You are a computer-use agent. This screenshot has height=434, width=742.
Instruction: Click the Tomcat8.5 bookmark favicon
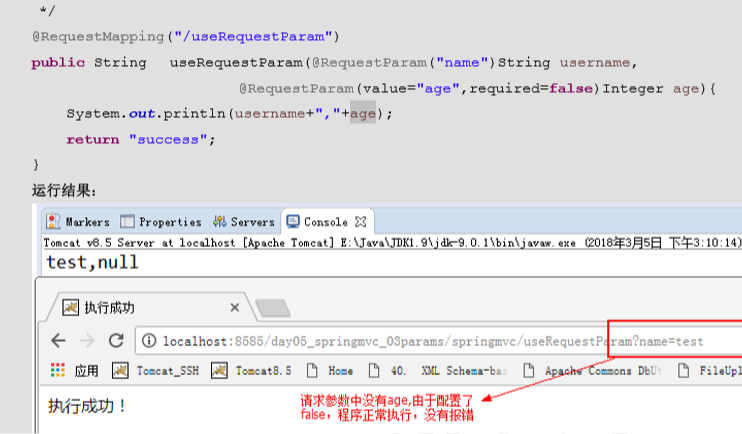(x=219, y=371)
